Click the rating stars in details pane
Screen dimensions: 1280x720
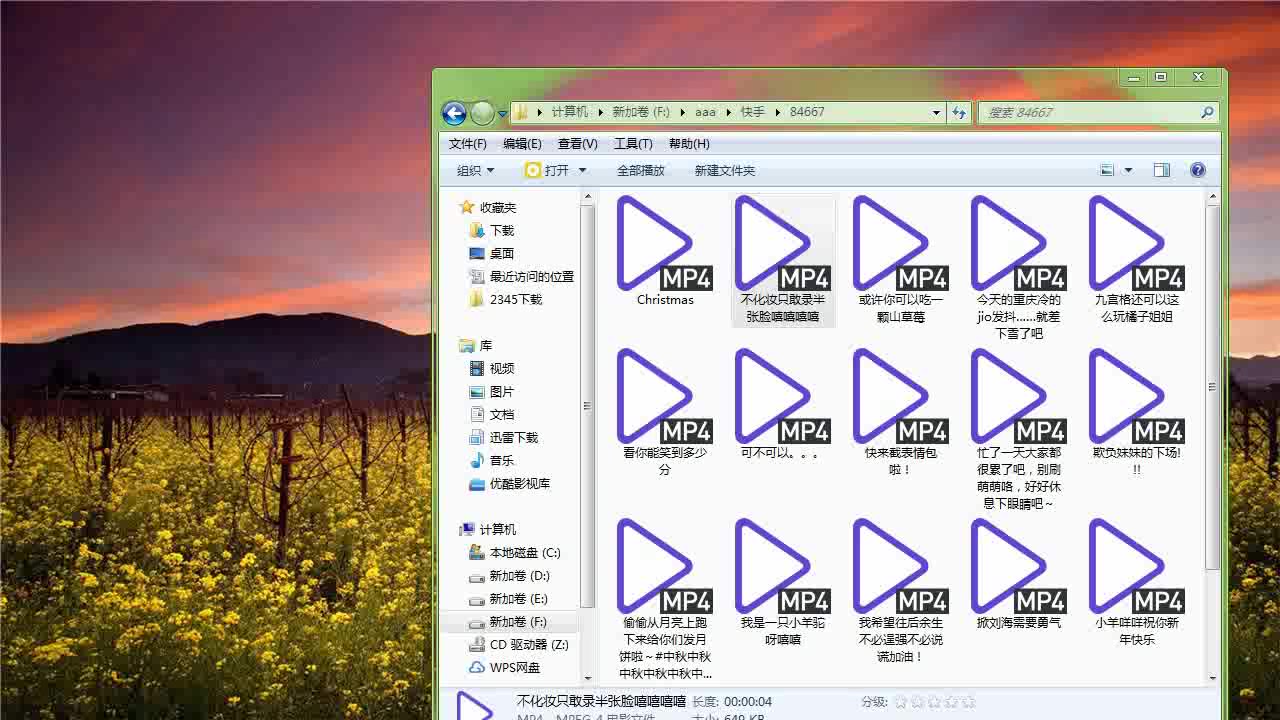point(933,702)
